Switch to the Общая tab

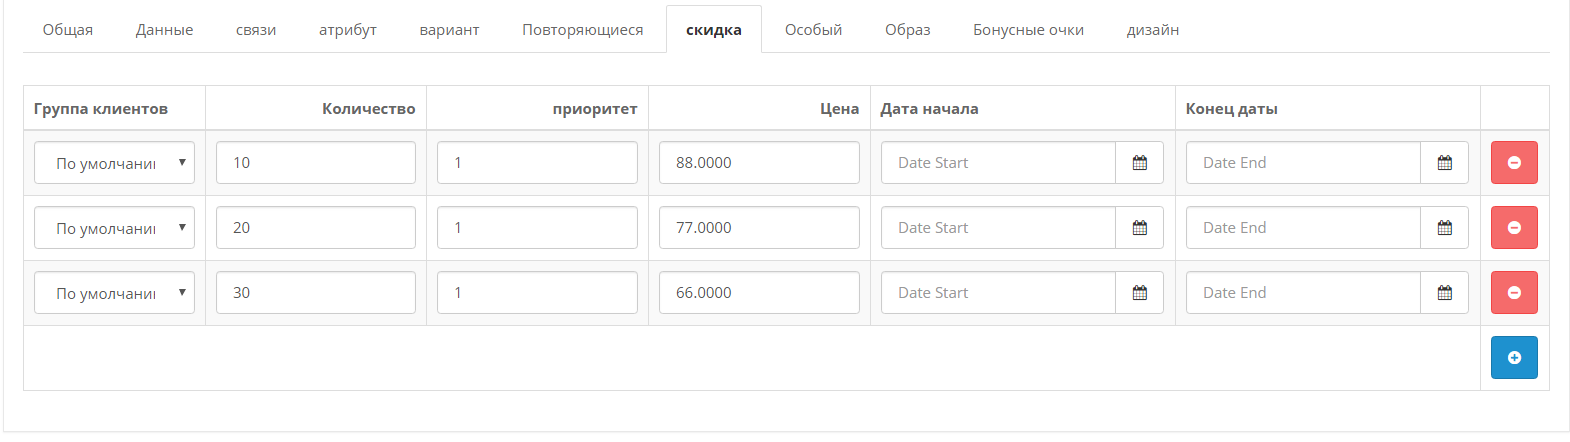click(x=68, y=30)
